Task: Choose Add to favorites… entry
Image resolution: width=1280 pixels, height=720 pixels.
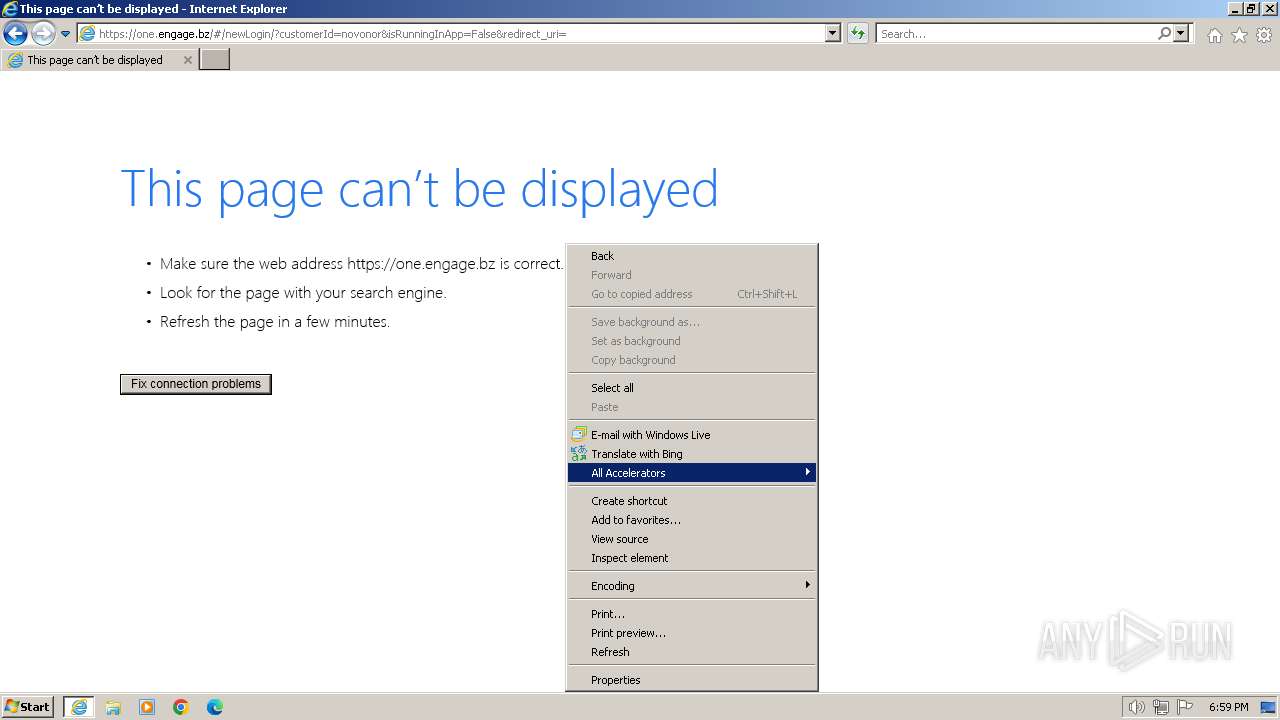Action: coord(692,520)
